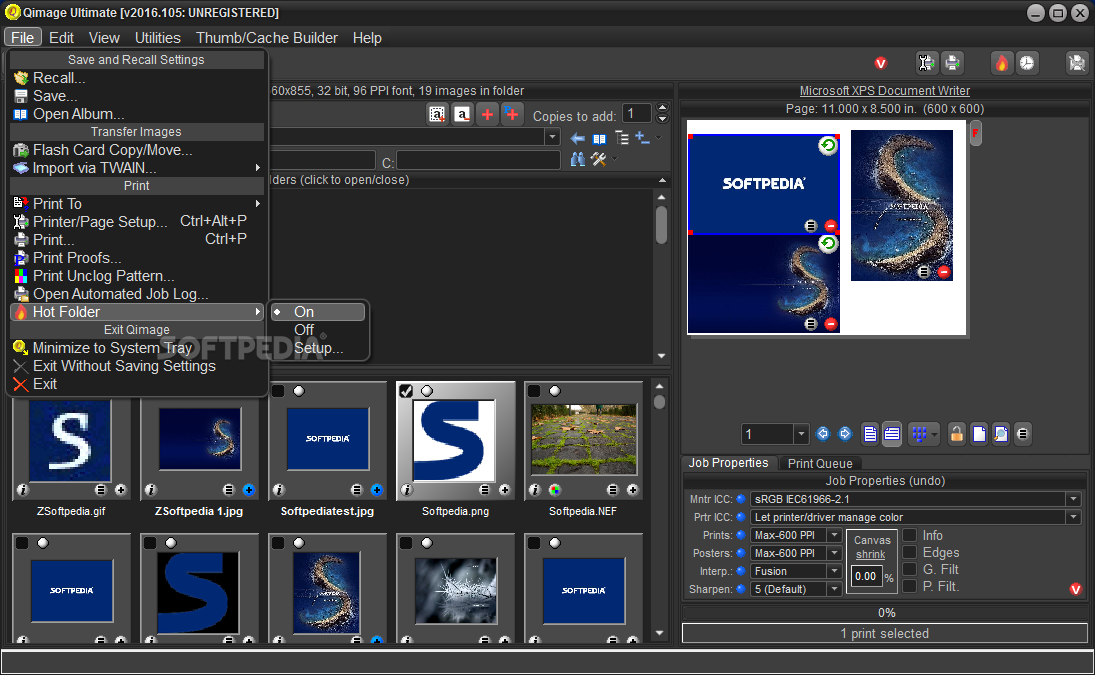This screenshot has height=675, width=1095.
Task: Click the clock icon in top toolbar
Action: click(1027, 63)
